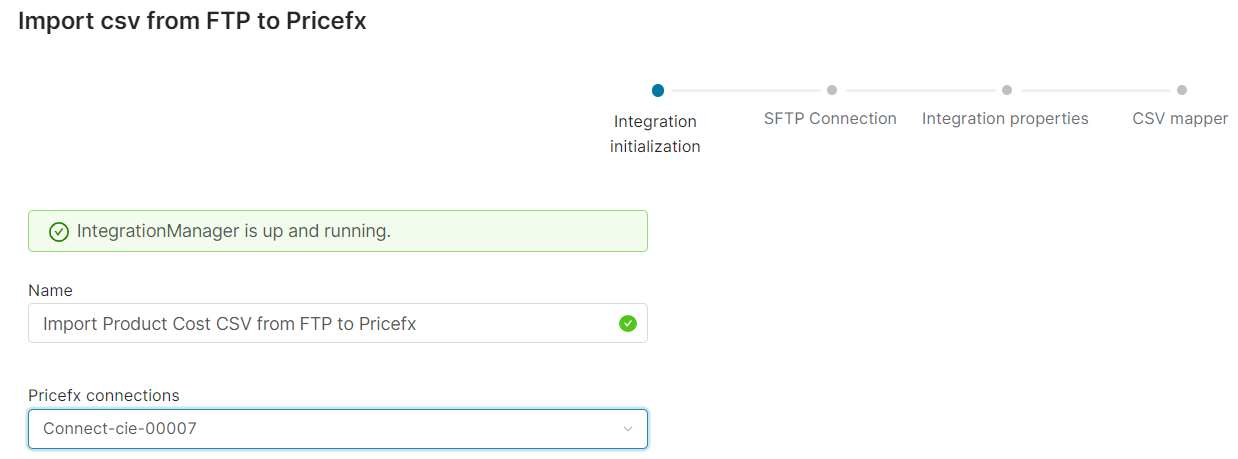1238x459 pixels.
Task: Click the green validation checkmark in Name field
Action: (x=627, y=323)
